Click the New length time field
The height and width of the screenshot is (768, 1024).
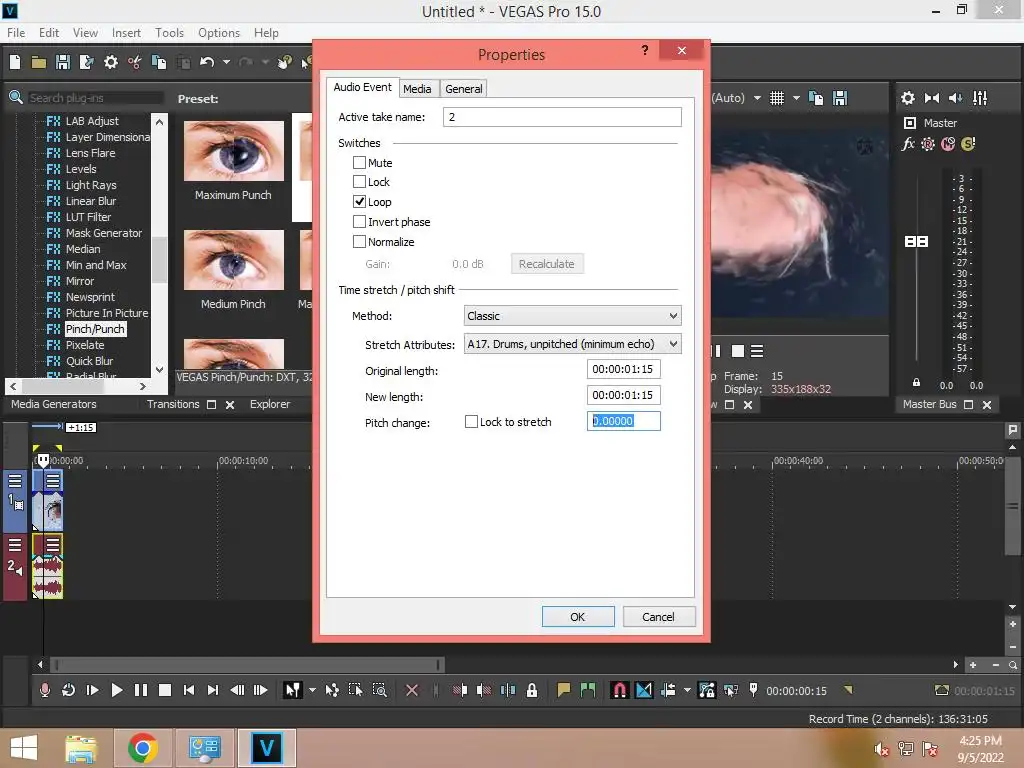click(x=623, y=395)
